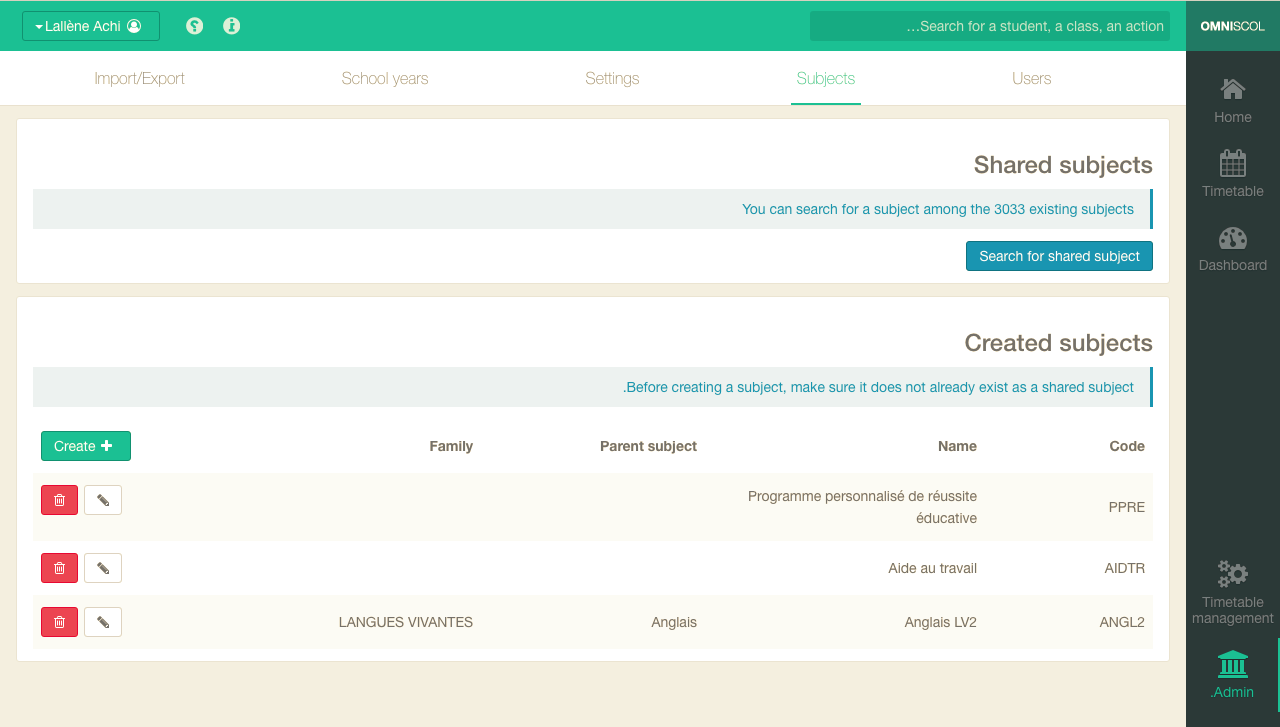Click the globe language icon
Image resolution: width=1280 pixels, height=727 pixels.
pos(195,26)
